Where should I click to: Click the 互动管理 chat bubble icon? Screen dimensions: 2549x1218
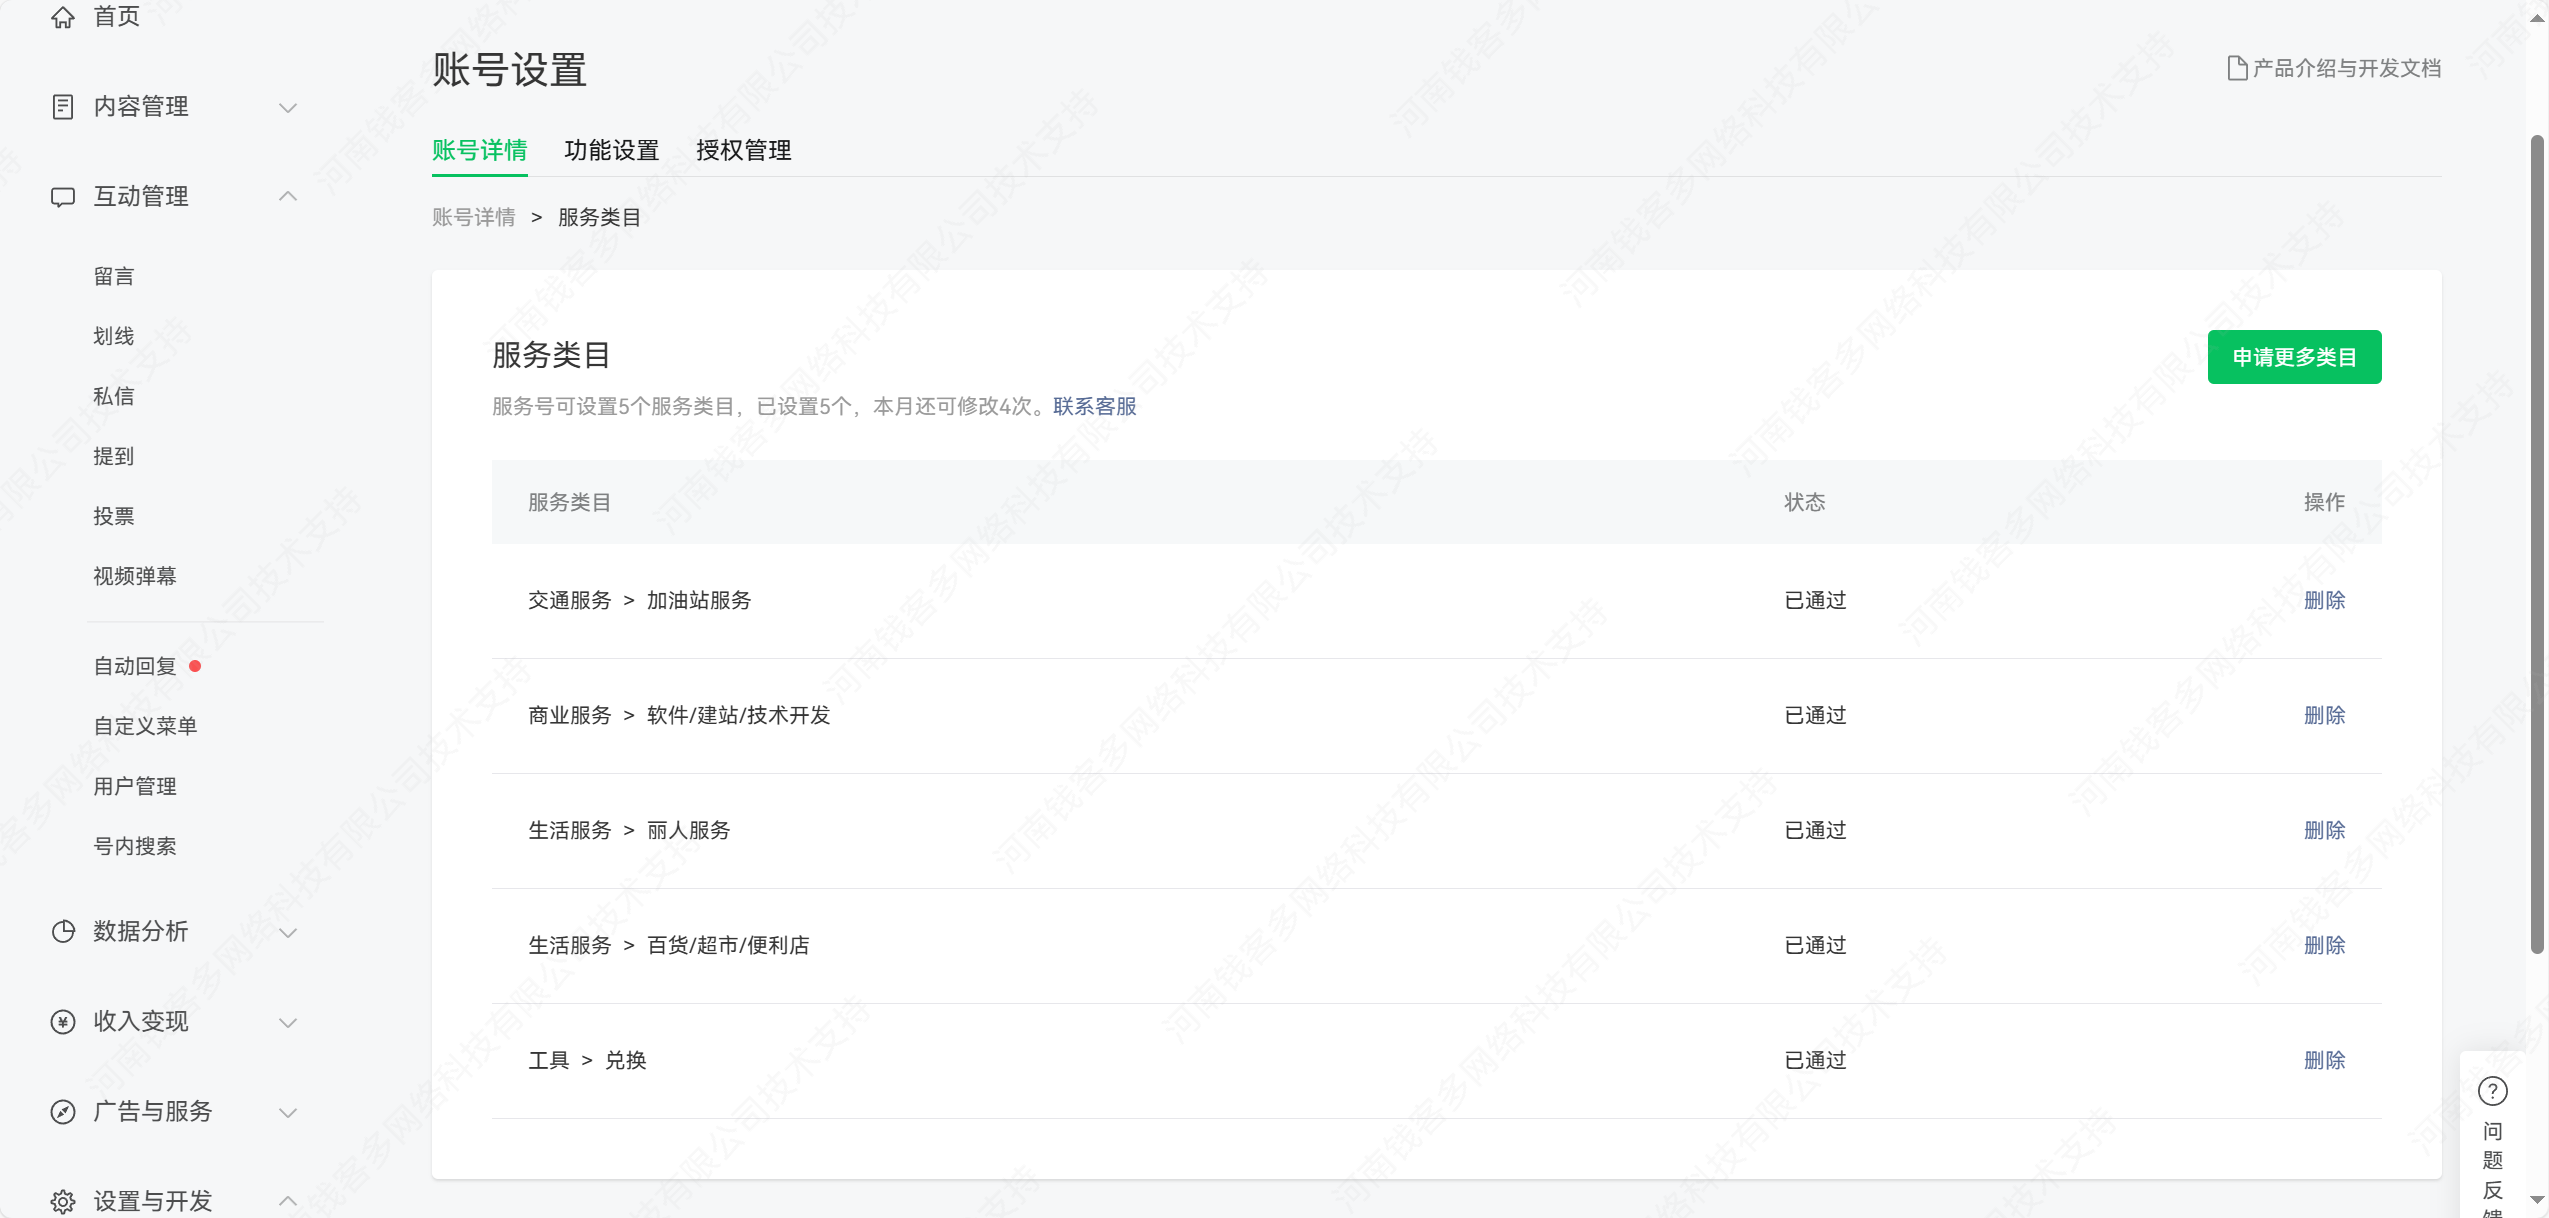[63, 197]
